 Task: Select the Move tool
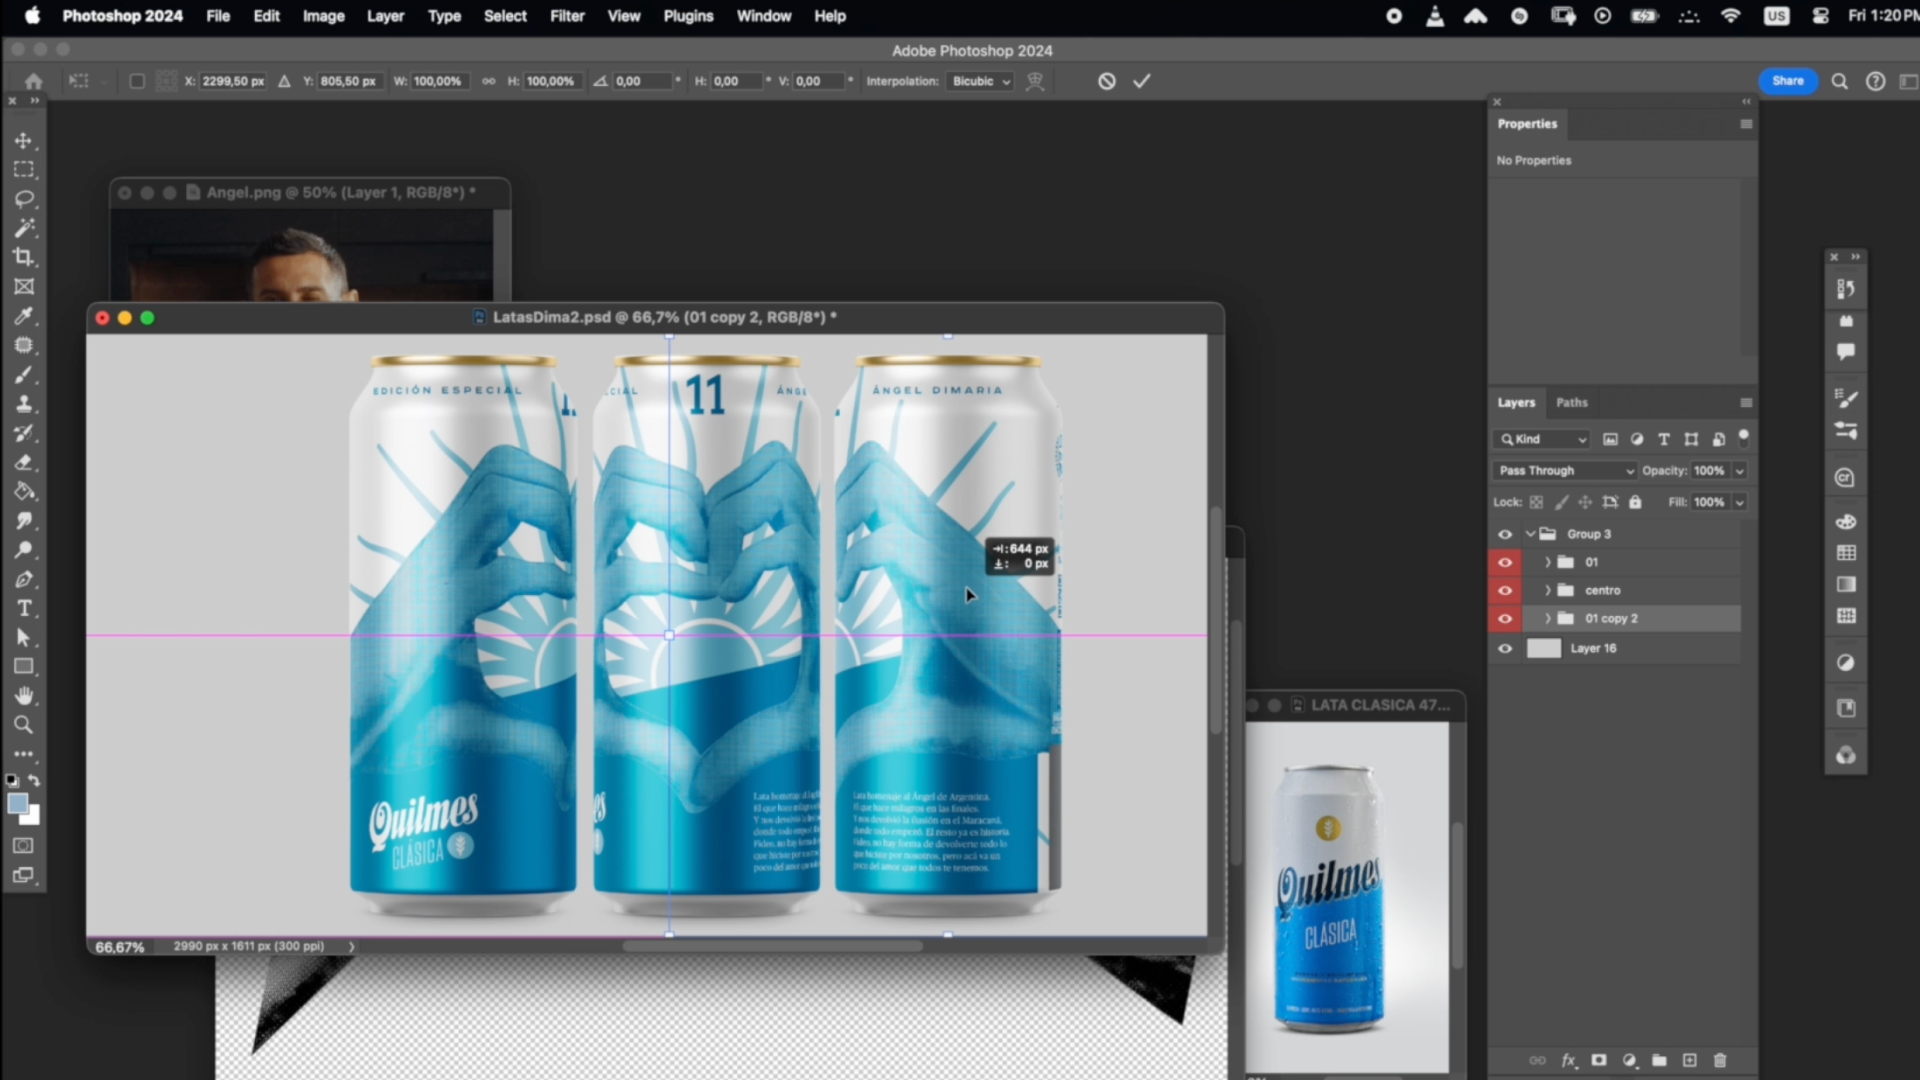pos(24,141)
